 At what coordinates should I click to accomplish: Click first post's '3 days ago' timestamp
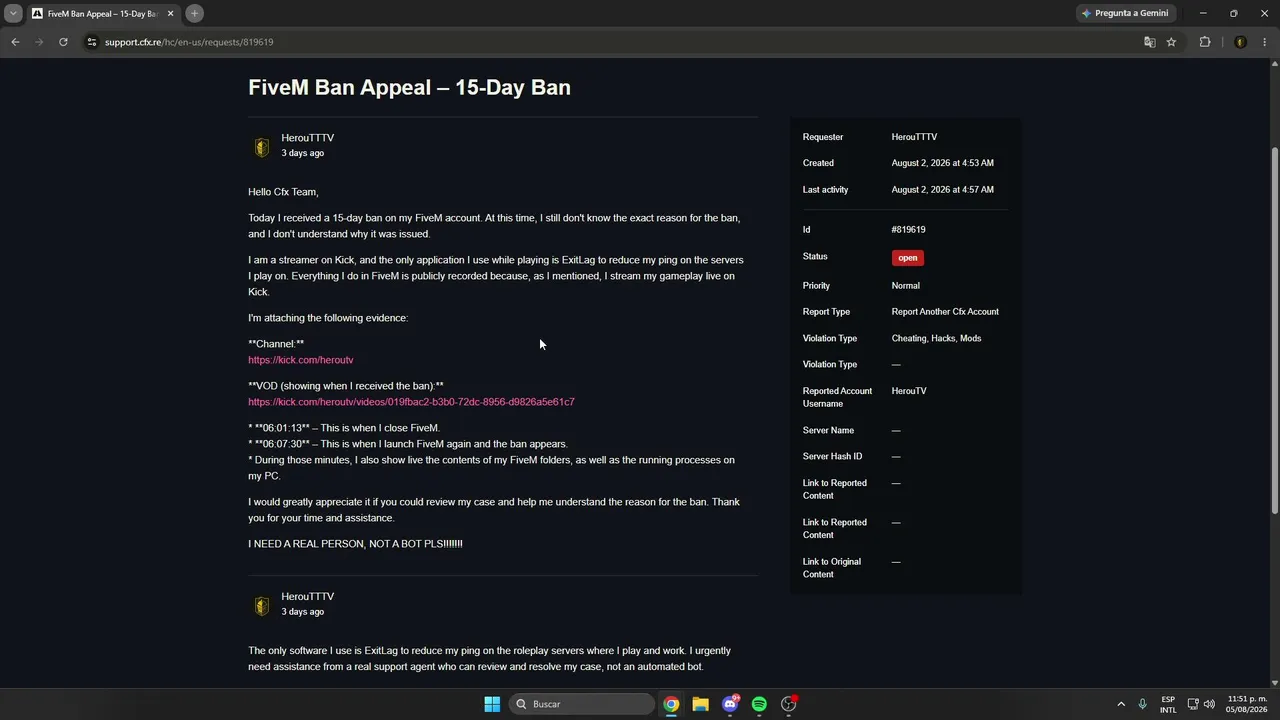(302, 153)
